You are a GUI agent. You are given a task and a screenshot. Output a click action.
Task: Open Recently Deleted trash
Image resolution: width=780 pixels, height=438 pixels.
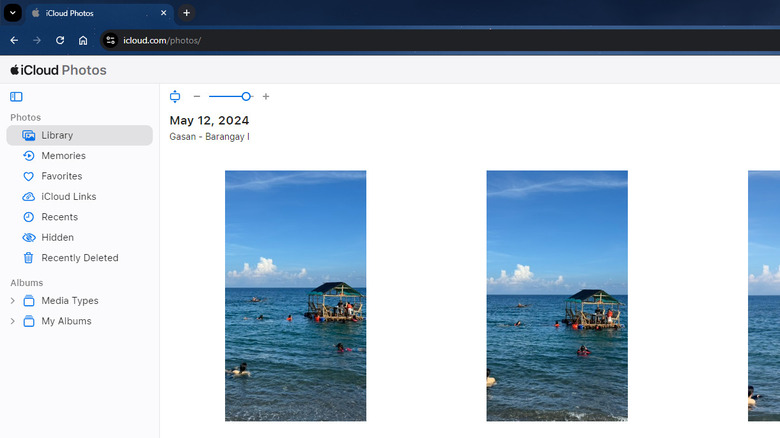(79, 258)
